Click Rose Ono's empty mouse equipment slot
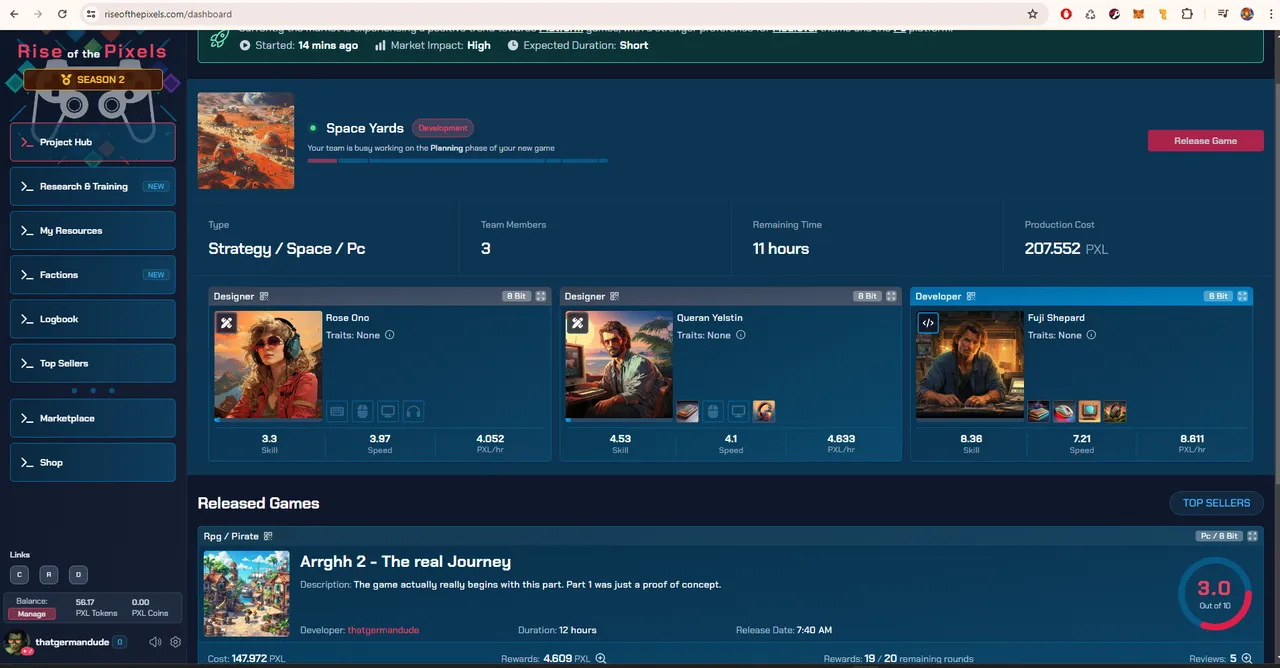The width and height of the screenshot is (1280, 668). click(x=362, y=411)
